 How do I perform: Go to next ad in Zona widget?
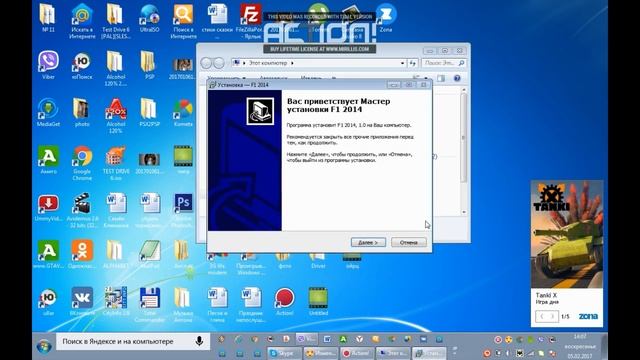pos(552,316)
